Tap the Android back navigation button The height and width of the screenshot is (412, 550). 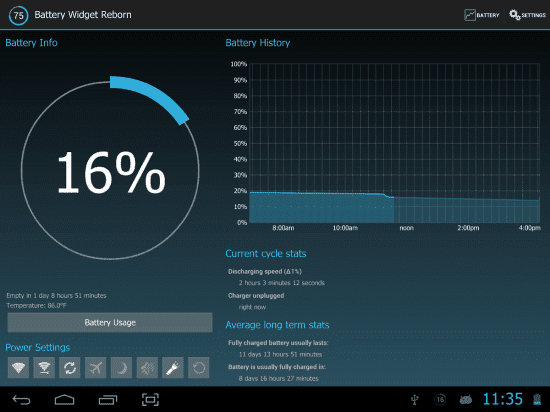click(21, 399)
